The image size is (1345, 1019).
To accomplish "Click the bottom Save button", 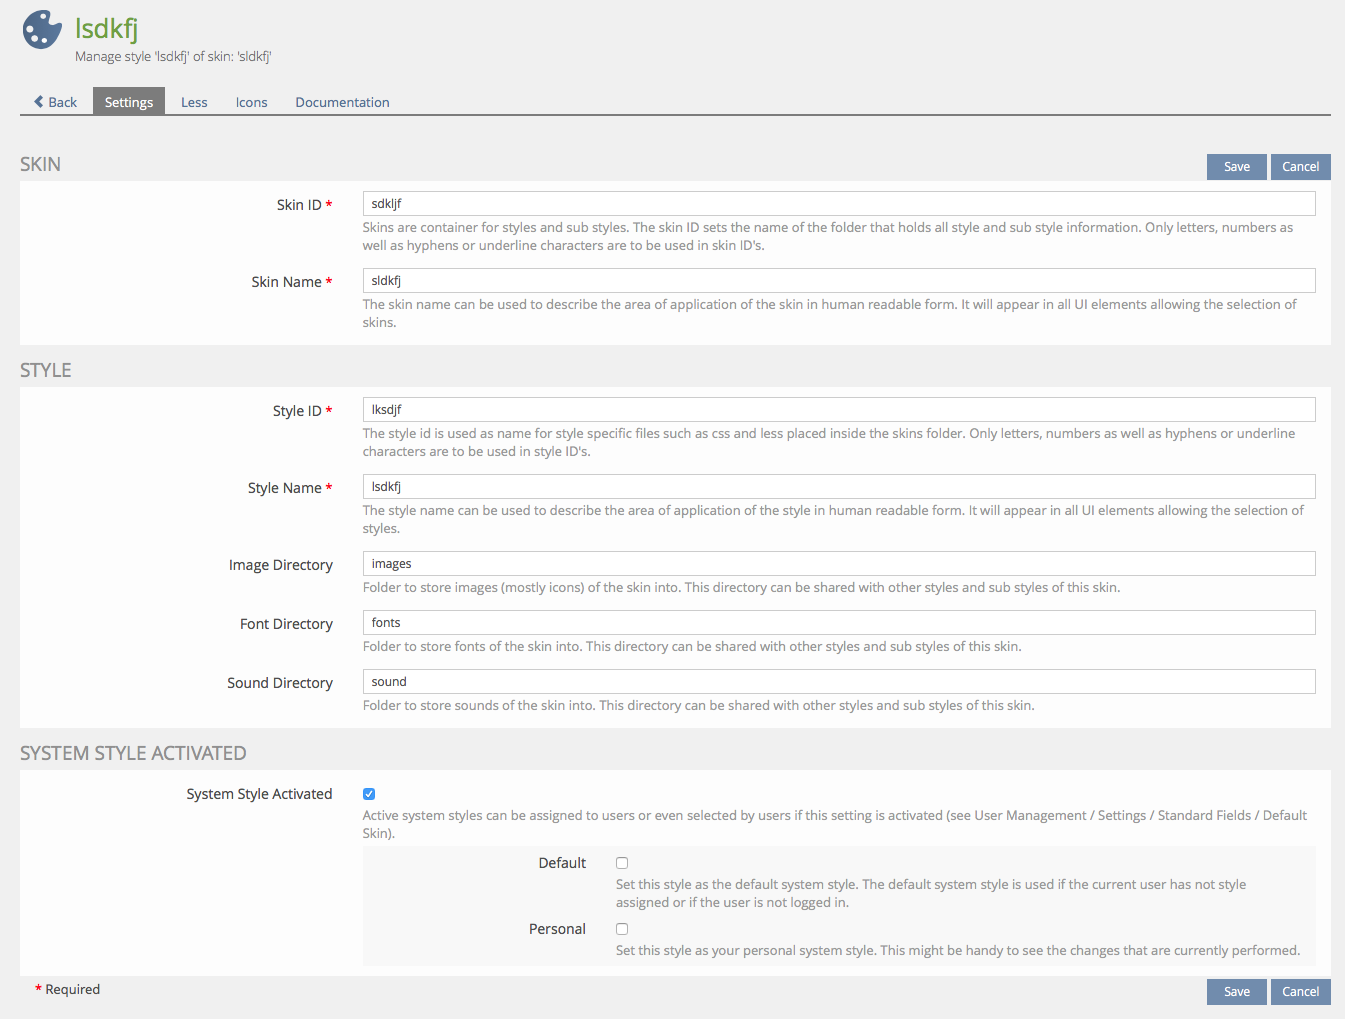I will (1236, 992).
